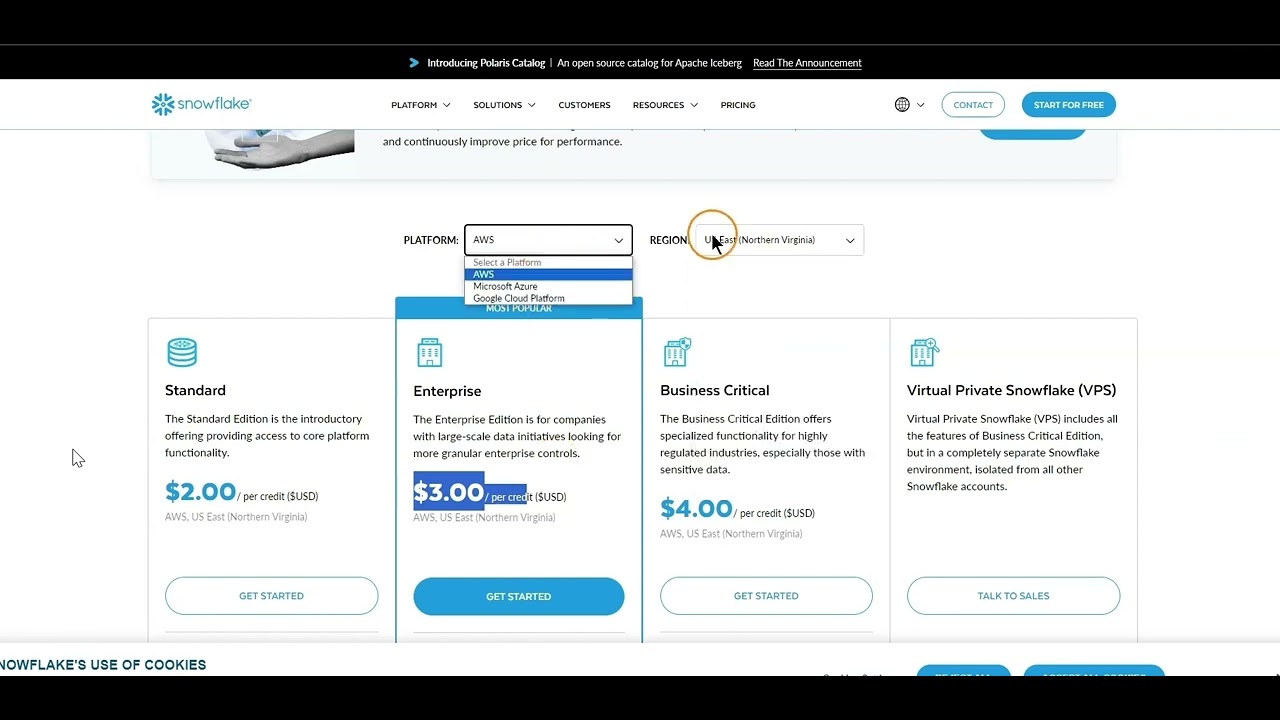This screenshot has width=1280, height=720.
Task: Go to PRICING in the top navigation
Action: 738,105
